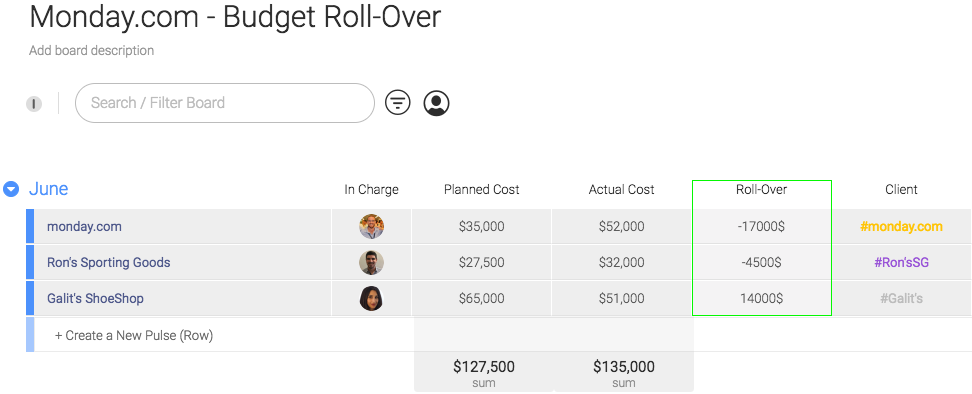Open Galit's ShoeShop person avatar
The height and width of the screenshot is (394, 972).
click(x=371, y=299)
